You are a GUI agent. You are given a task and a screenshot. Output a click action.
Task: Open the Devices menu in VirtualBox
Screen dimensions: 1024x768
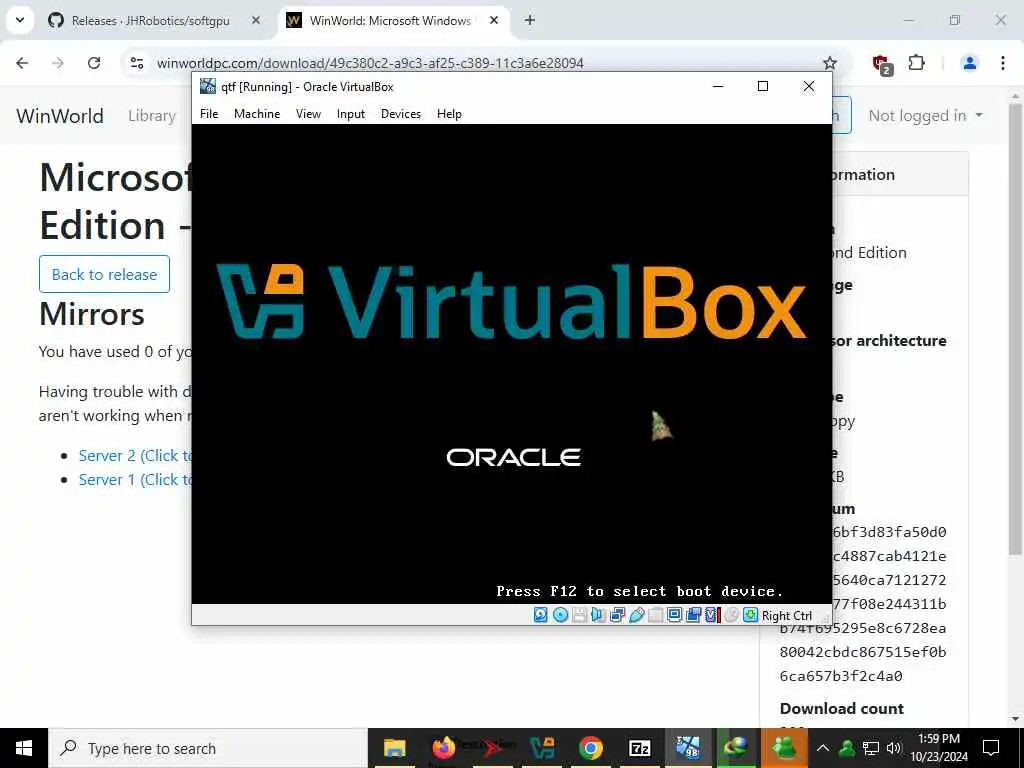[401, 114]
